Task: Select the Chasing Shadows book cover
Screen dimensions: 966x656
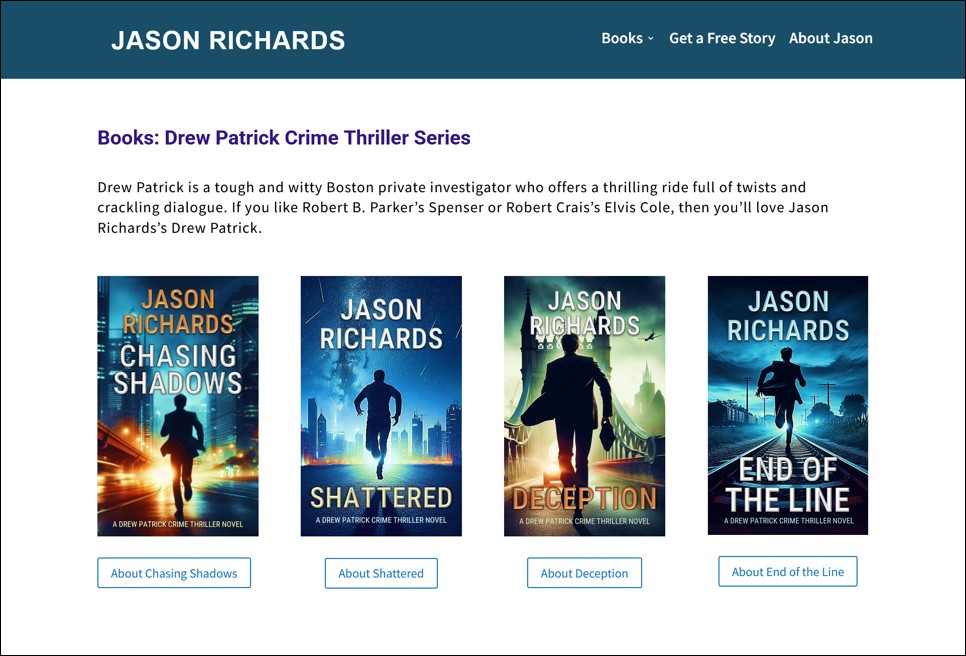Action: point(177,406)
